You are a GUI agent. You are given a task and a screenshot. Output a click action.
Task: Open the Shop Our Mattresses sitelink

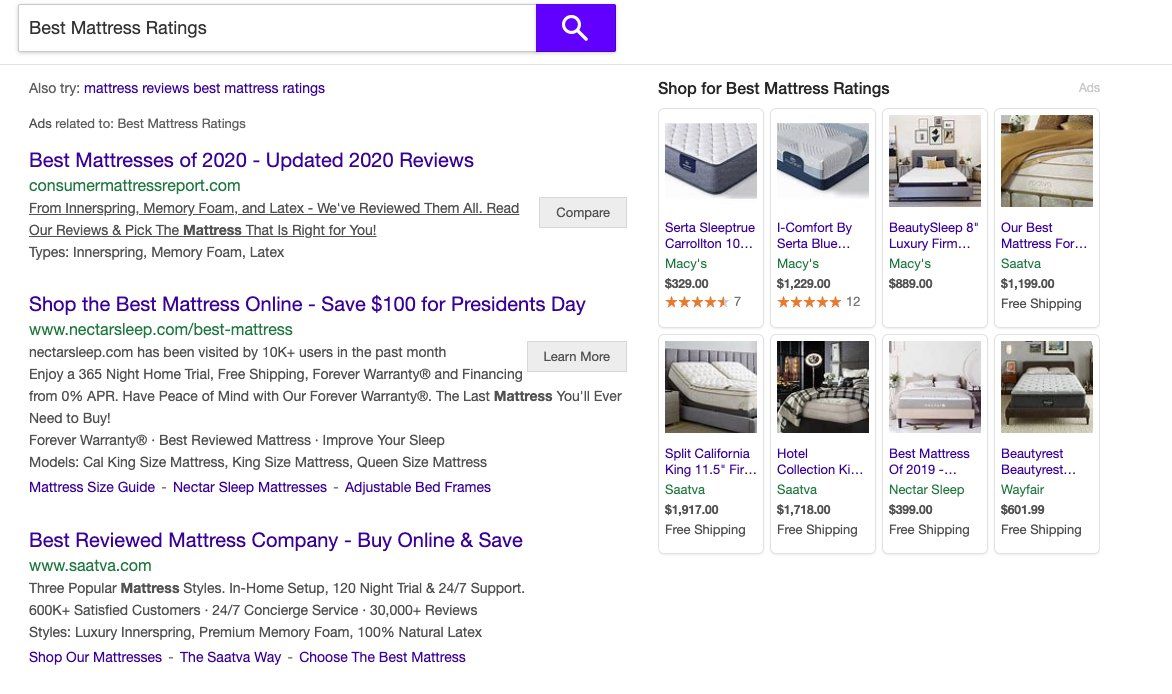pyautogui.click(x=95, y=657)
